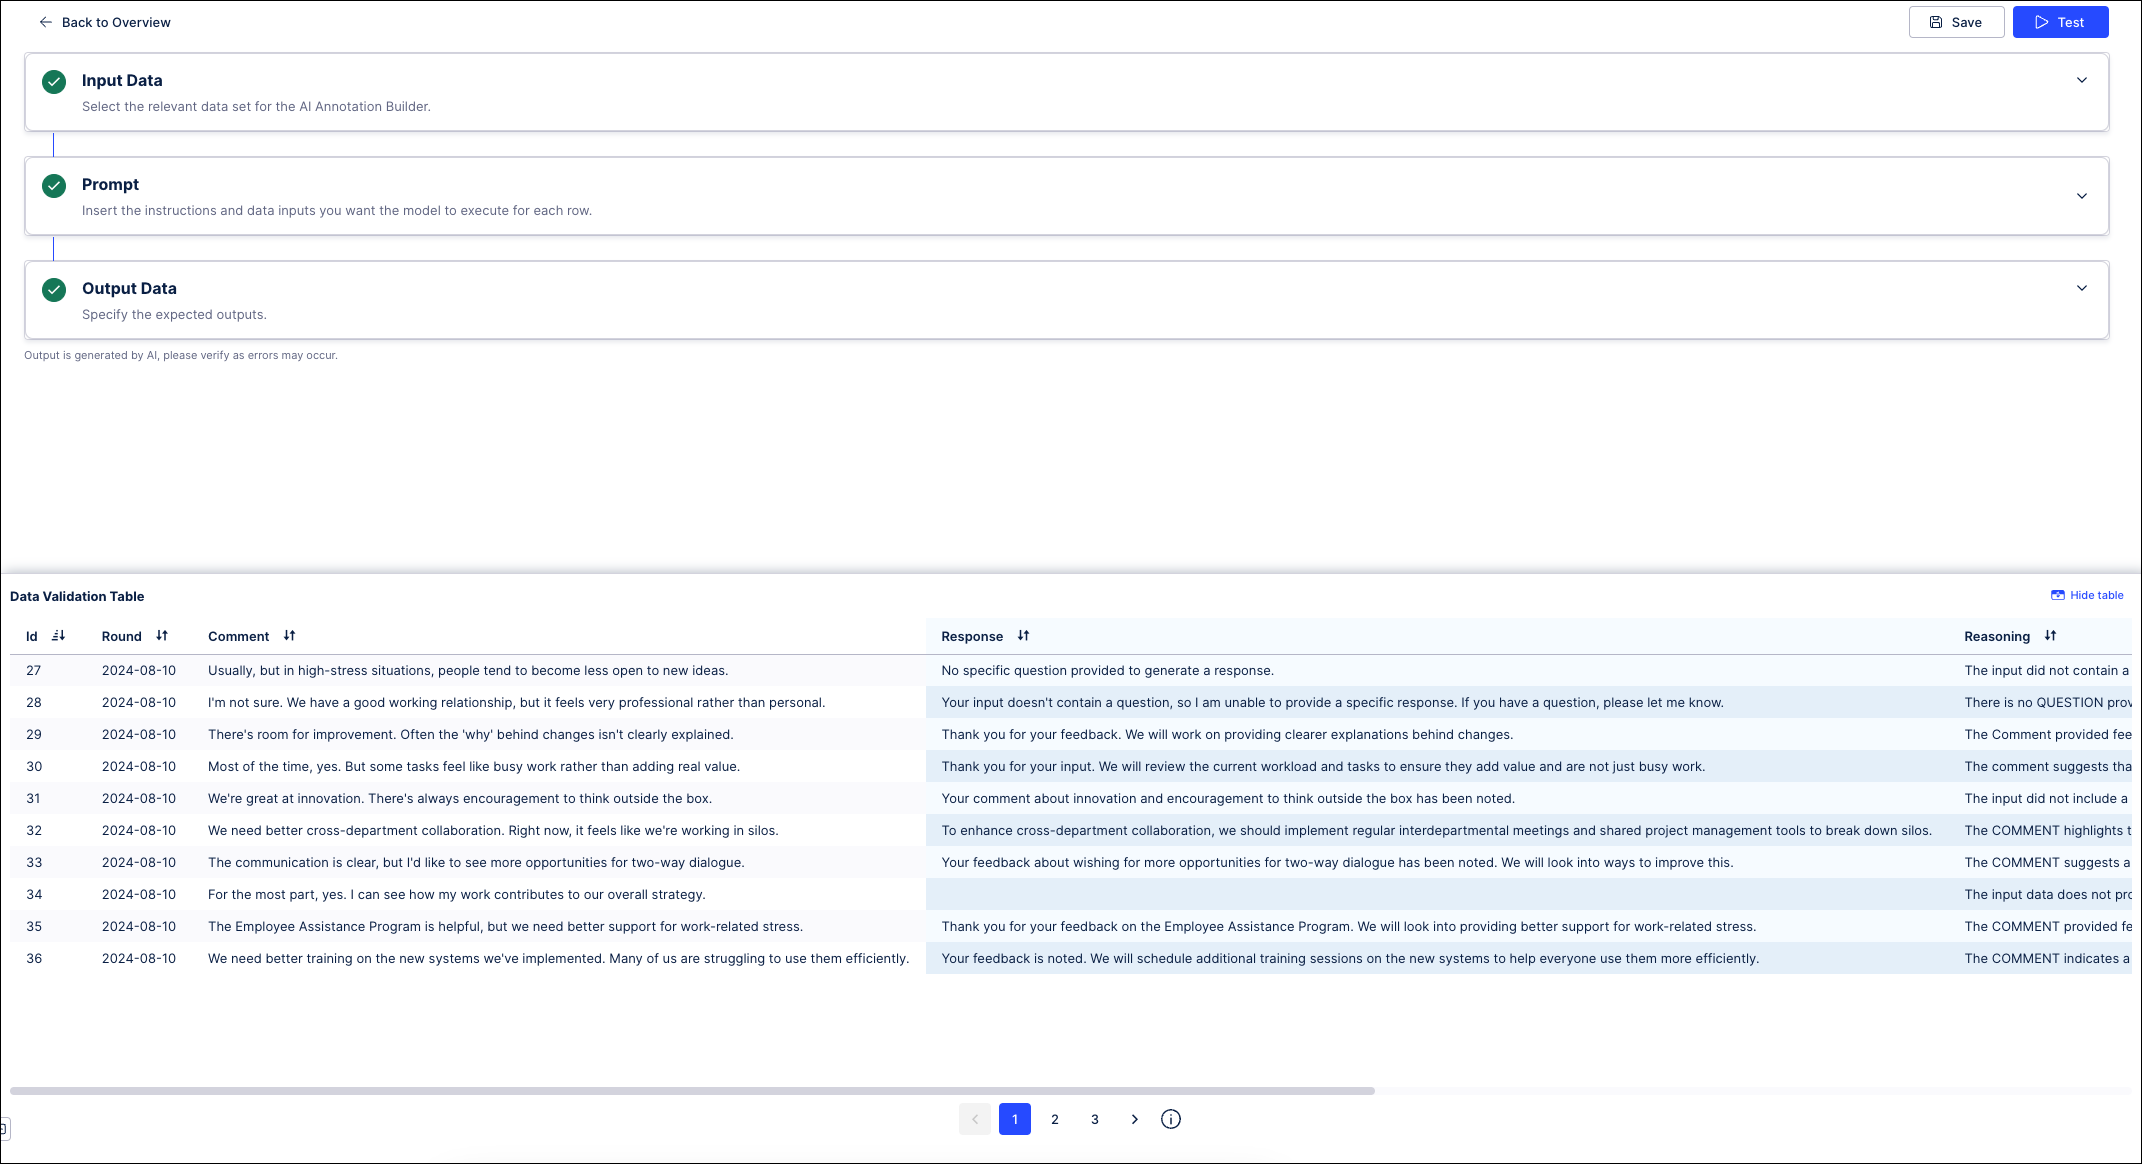Select row Id 27 cell
This screenshot has height=1164, width=2142.
34,670
